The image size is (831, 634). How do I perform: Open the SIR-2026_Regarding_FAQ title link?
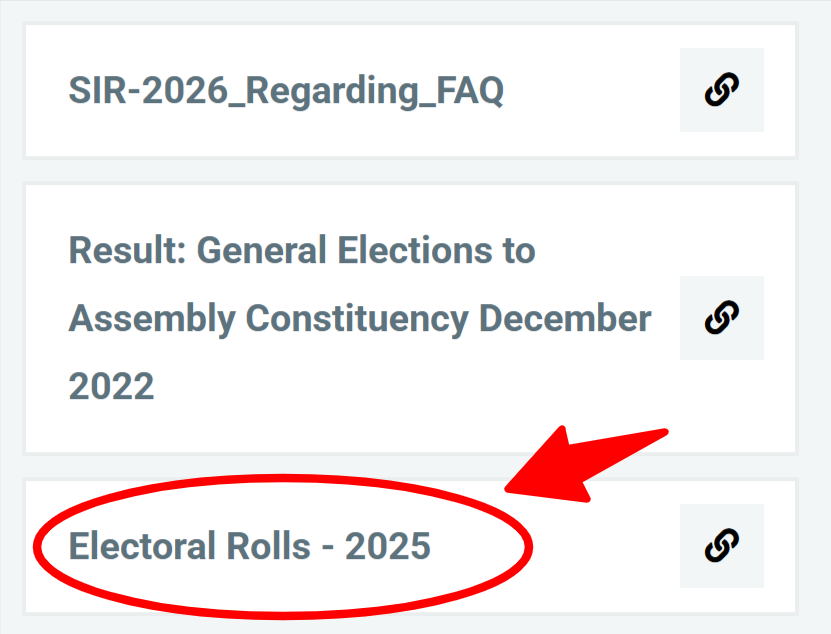pyautogui.click(x=286, y=91)
